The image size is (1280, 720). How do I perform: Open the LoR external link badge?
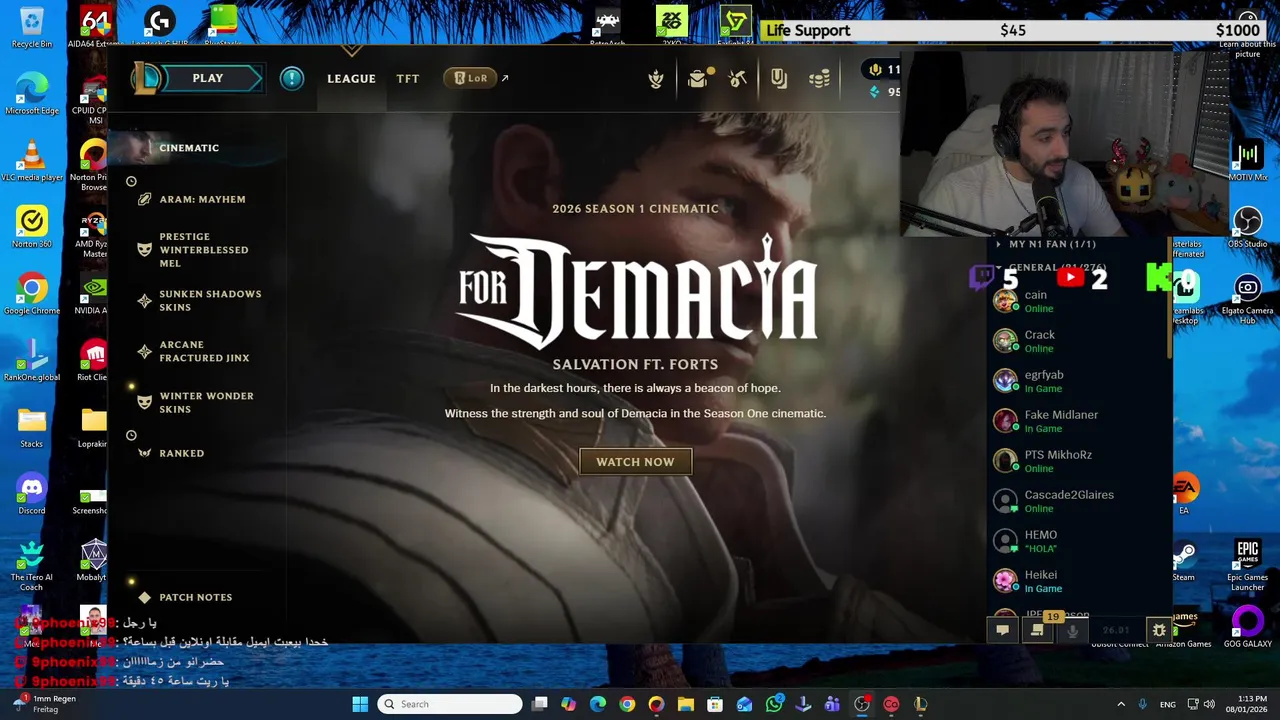pos(471,78)
